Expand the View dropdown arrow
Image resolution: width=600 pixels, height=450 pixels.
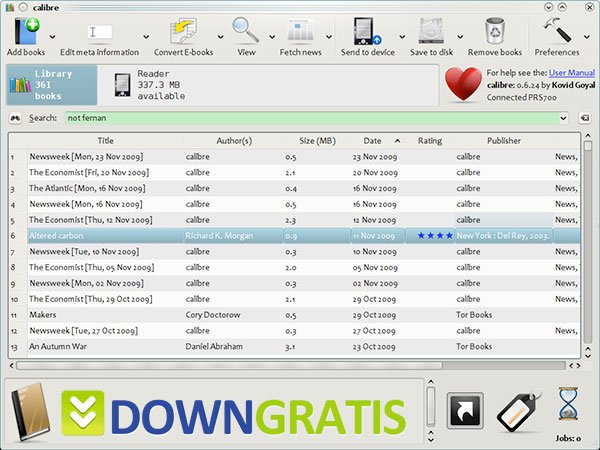pos(272,37)
